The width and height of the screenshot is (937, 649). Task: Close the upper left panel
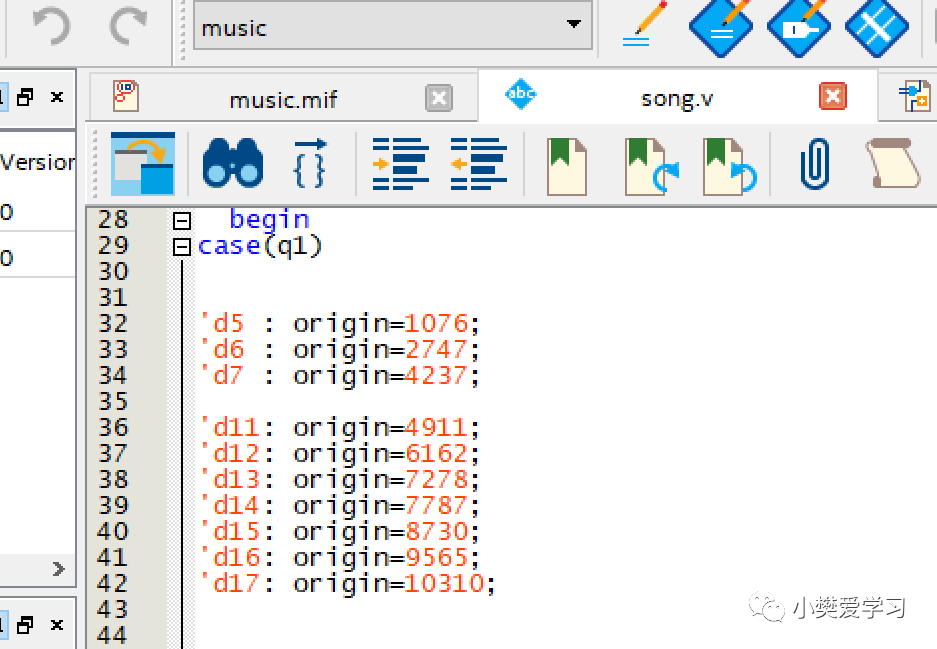point(57,97)
